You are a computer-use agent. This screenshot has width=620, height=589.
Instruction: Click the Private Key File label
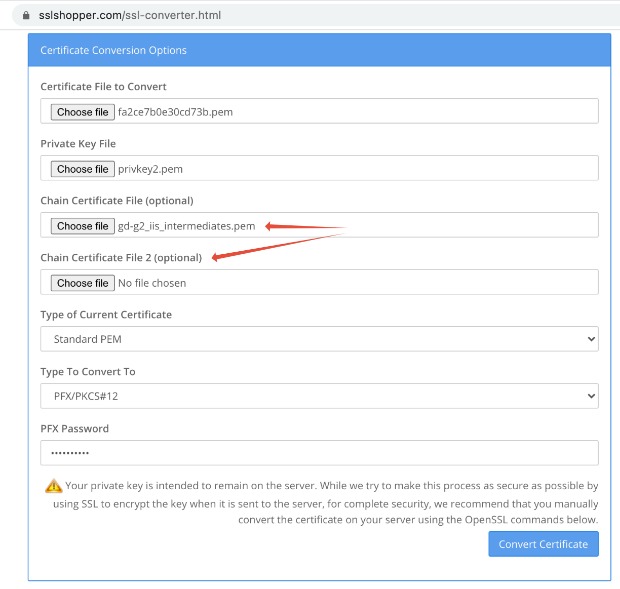coord(78,143)
